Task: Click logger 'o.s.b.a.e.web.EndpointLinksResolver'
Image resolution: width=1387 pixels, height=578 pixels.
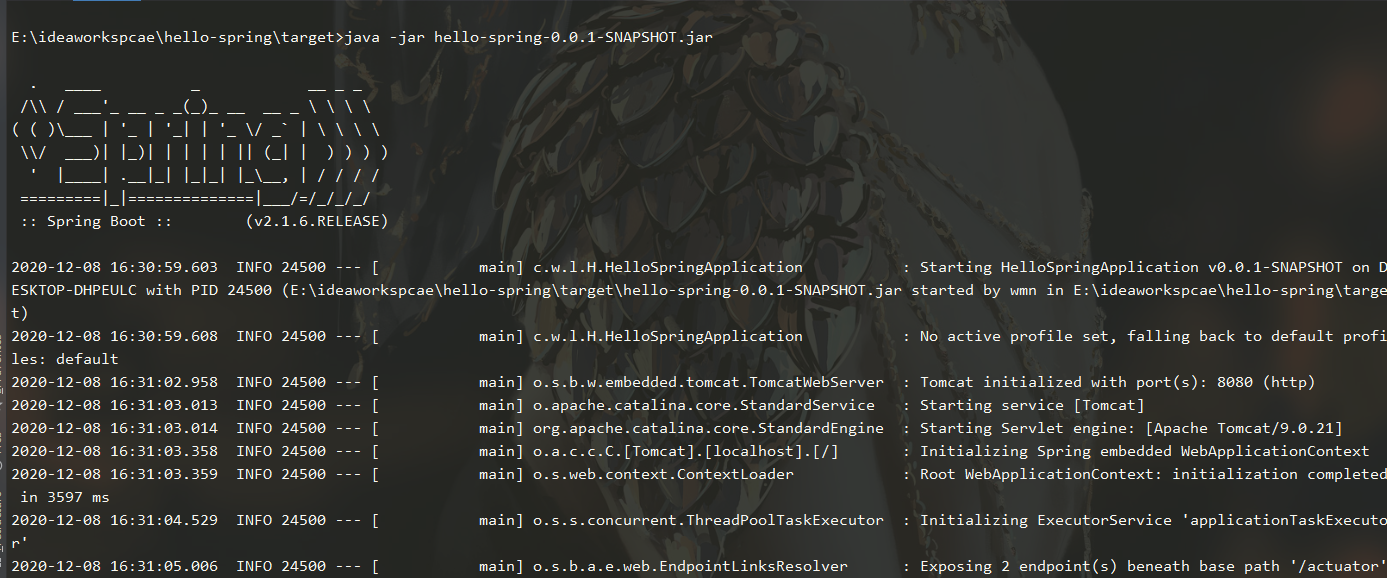Action: pyautogui.click(x=690, y=566)
